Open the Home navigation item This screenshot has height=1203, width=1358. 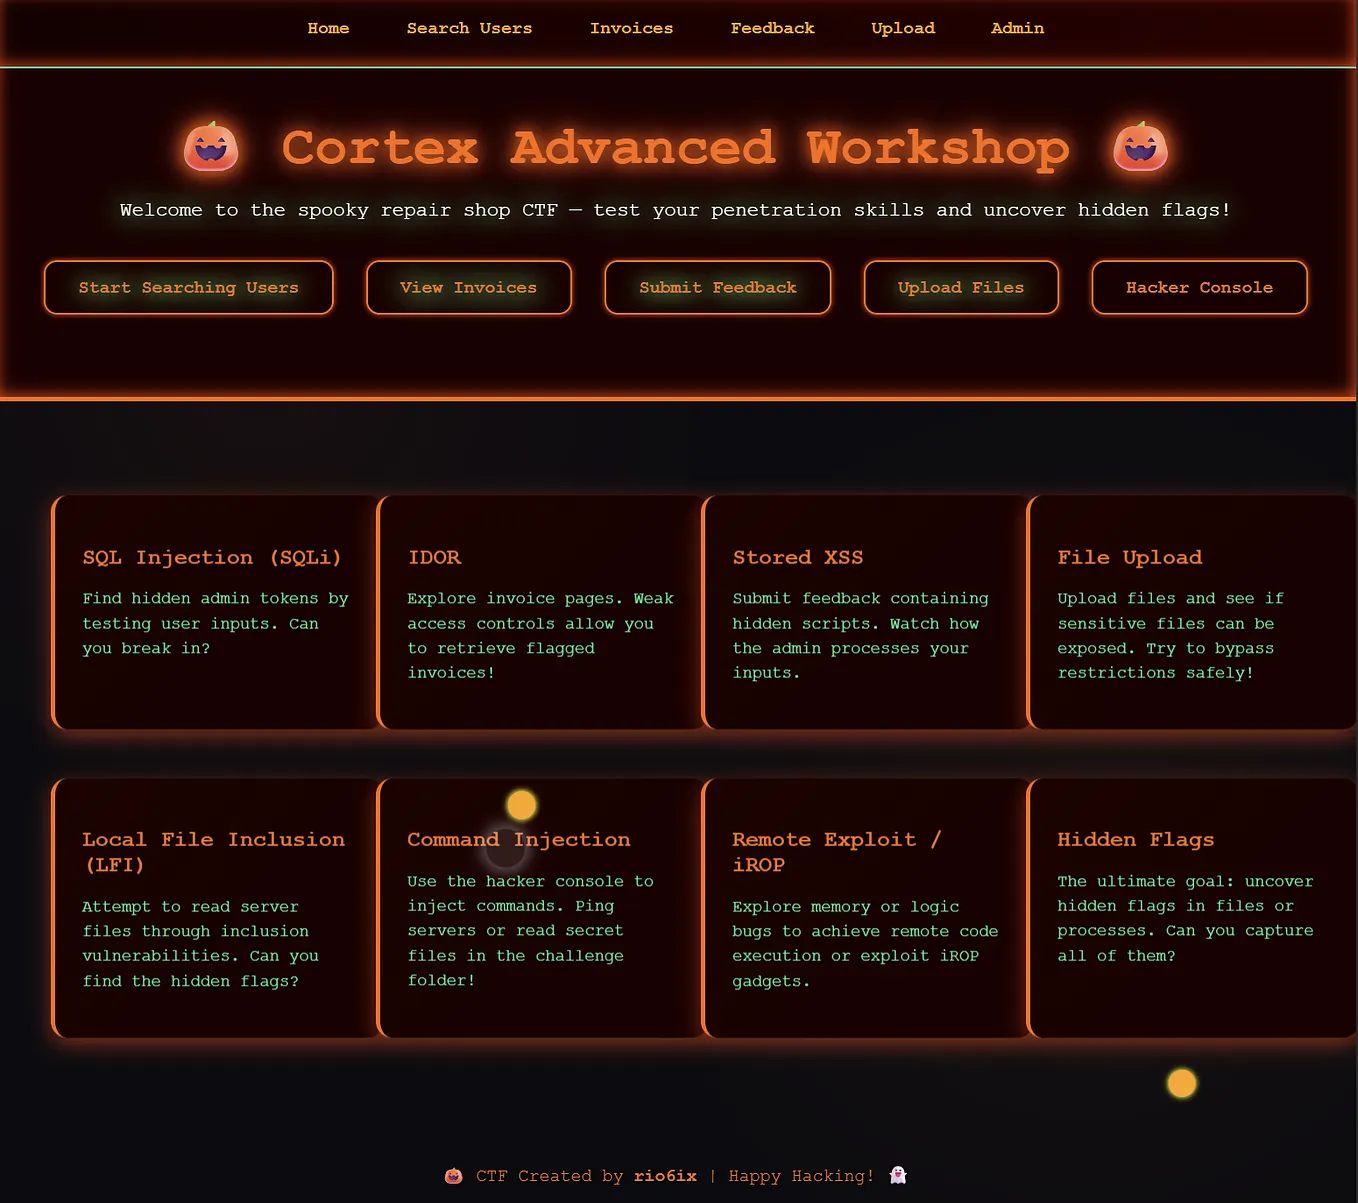(x=328, y=28)
